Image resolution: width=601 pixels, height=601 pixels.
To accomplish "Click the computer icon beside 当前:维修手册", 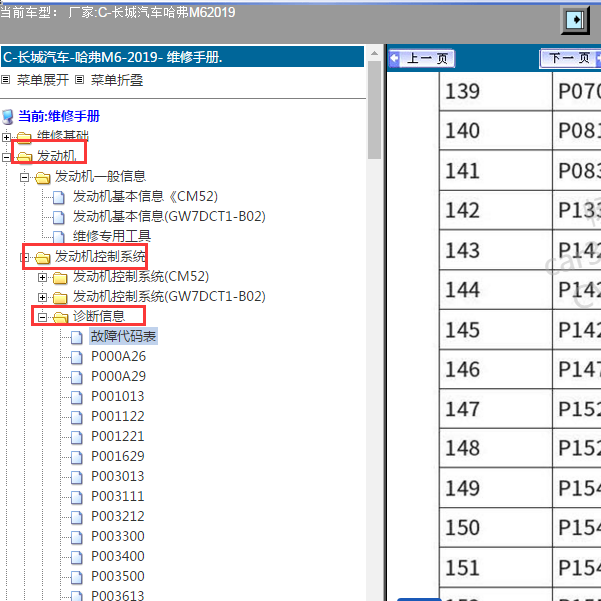I will tap(8, 117).
